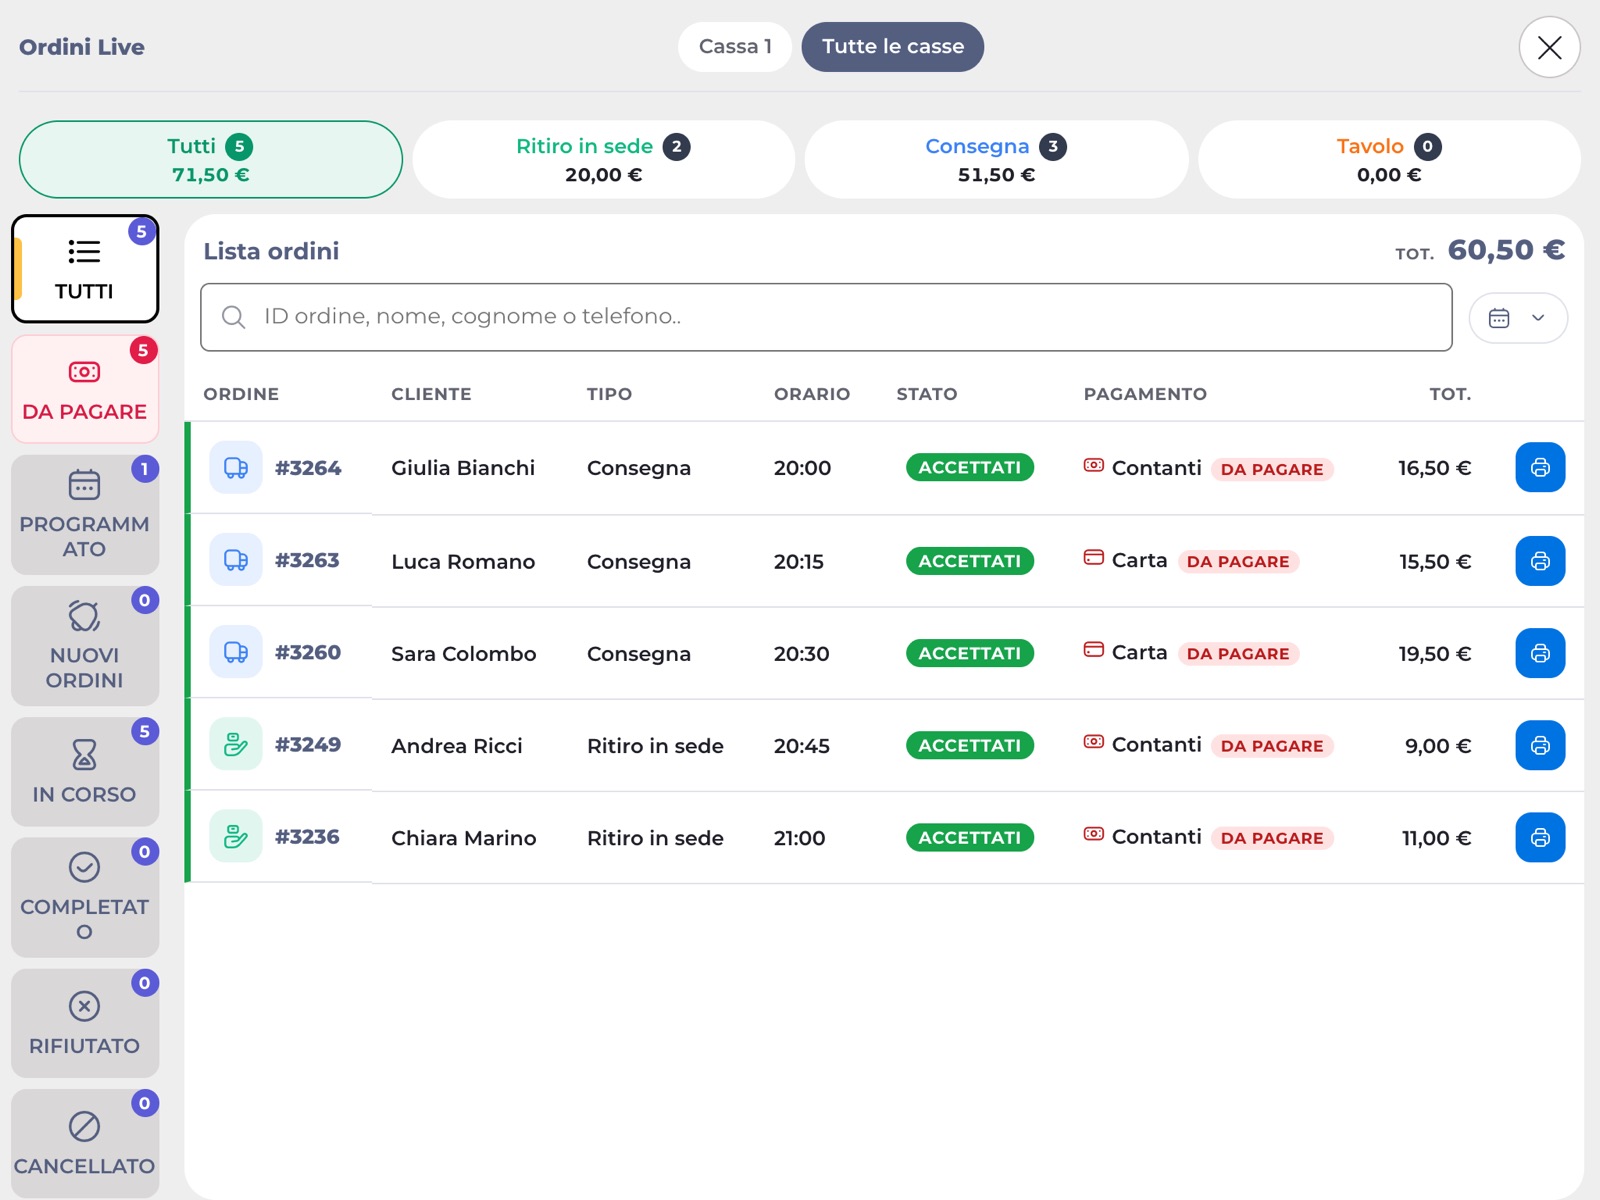
Task: Click delivery truck icon of order #3260
Action: click(x=236, y=652)
